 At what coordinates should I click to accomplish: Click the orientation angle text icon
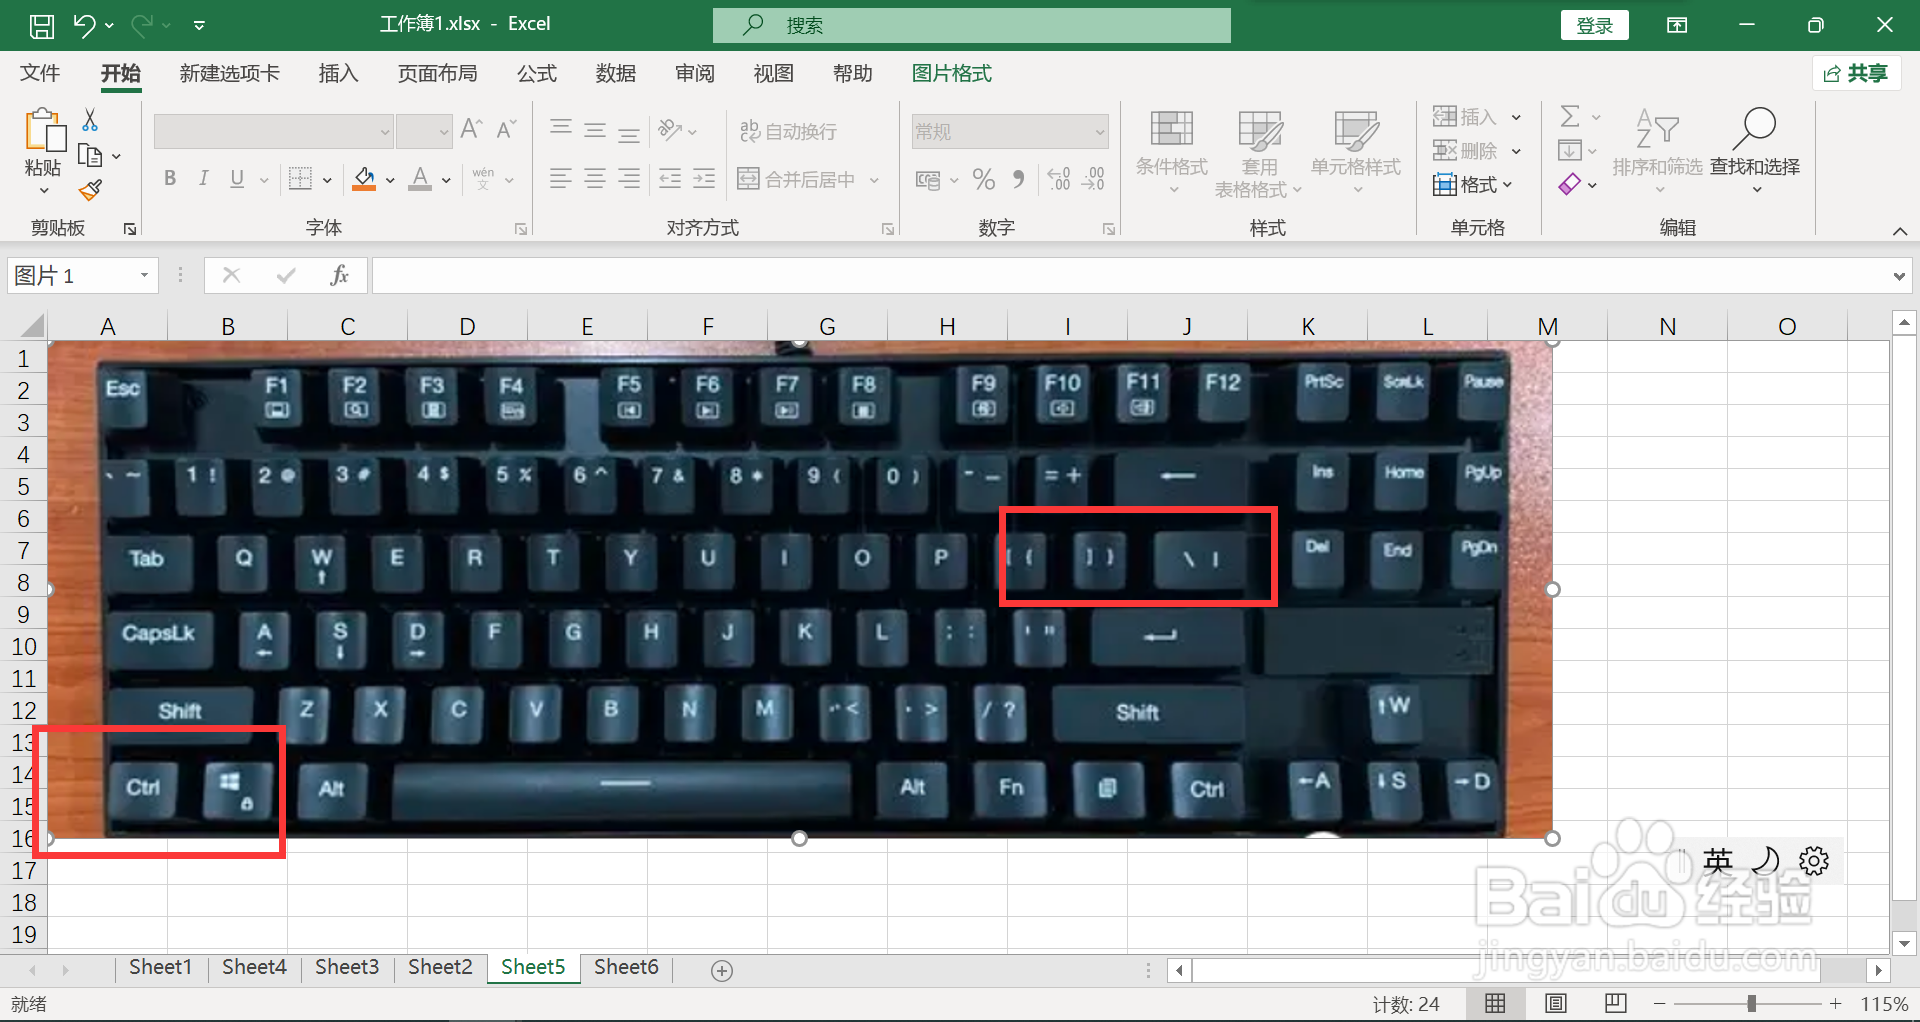click(x=670, y=130)
